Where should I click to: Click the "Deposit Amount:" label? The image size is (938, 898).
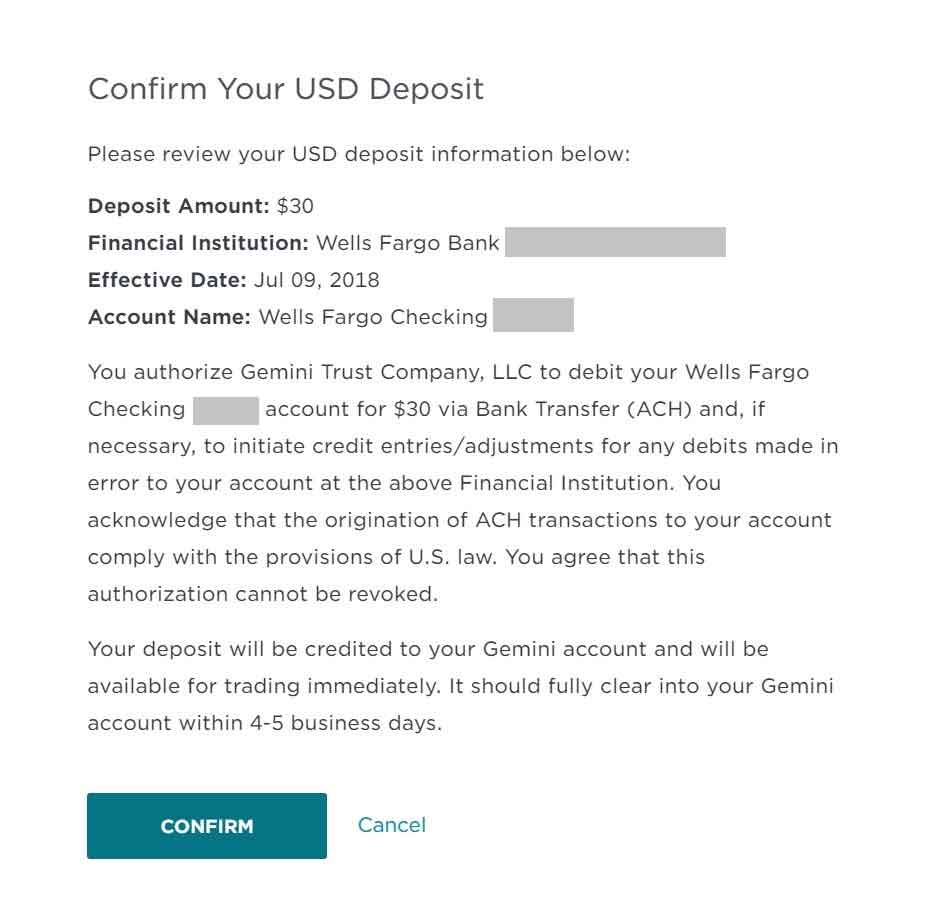(179, 207)
